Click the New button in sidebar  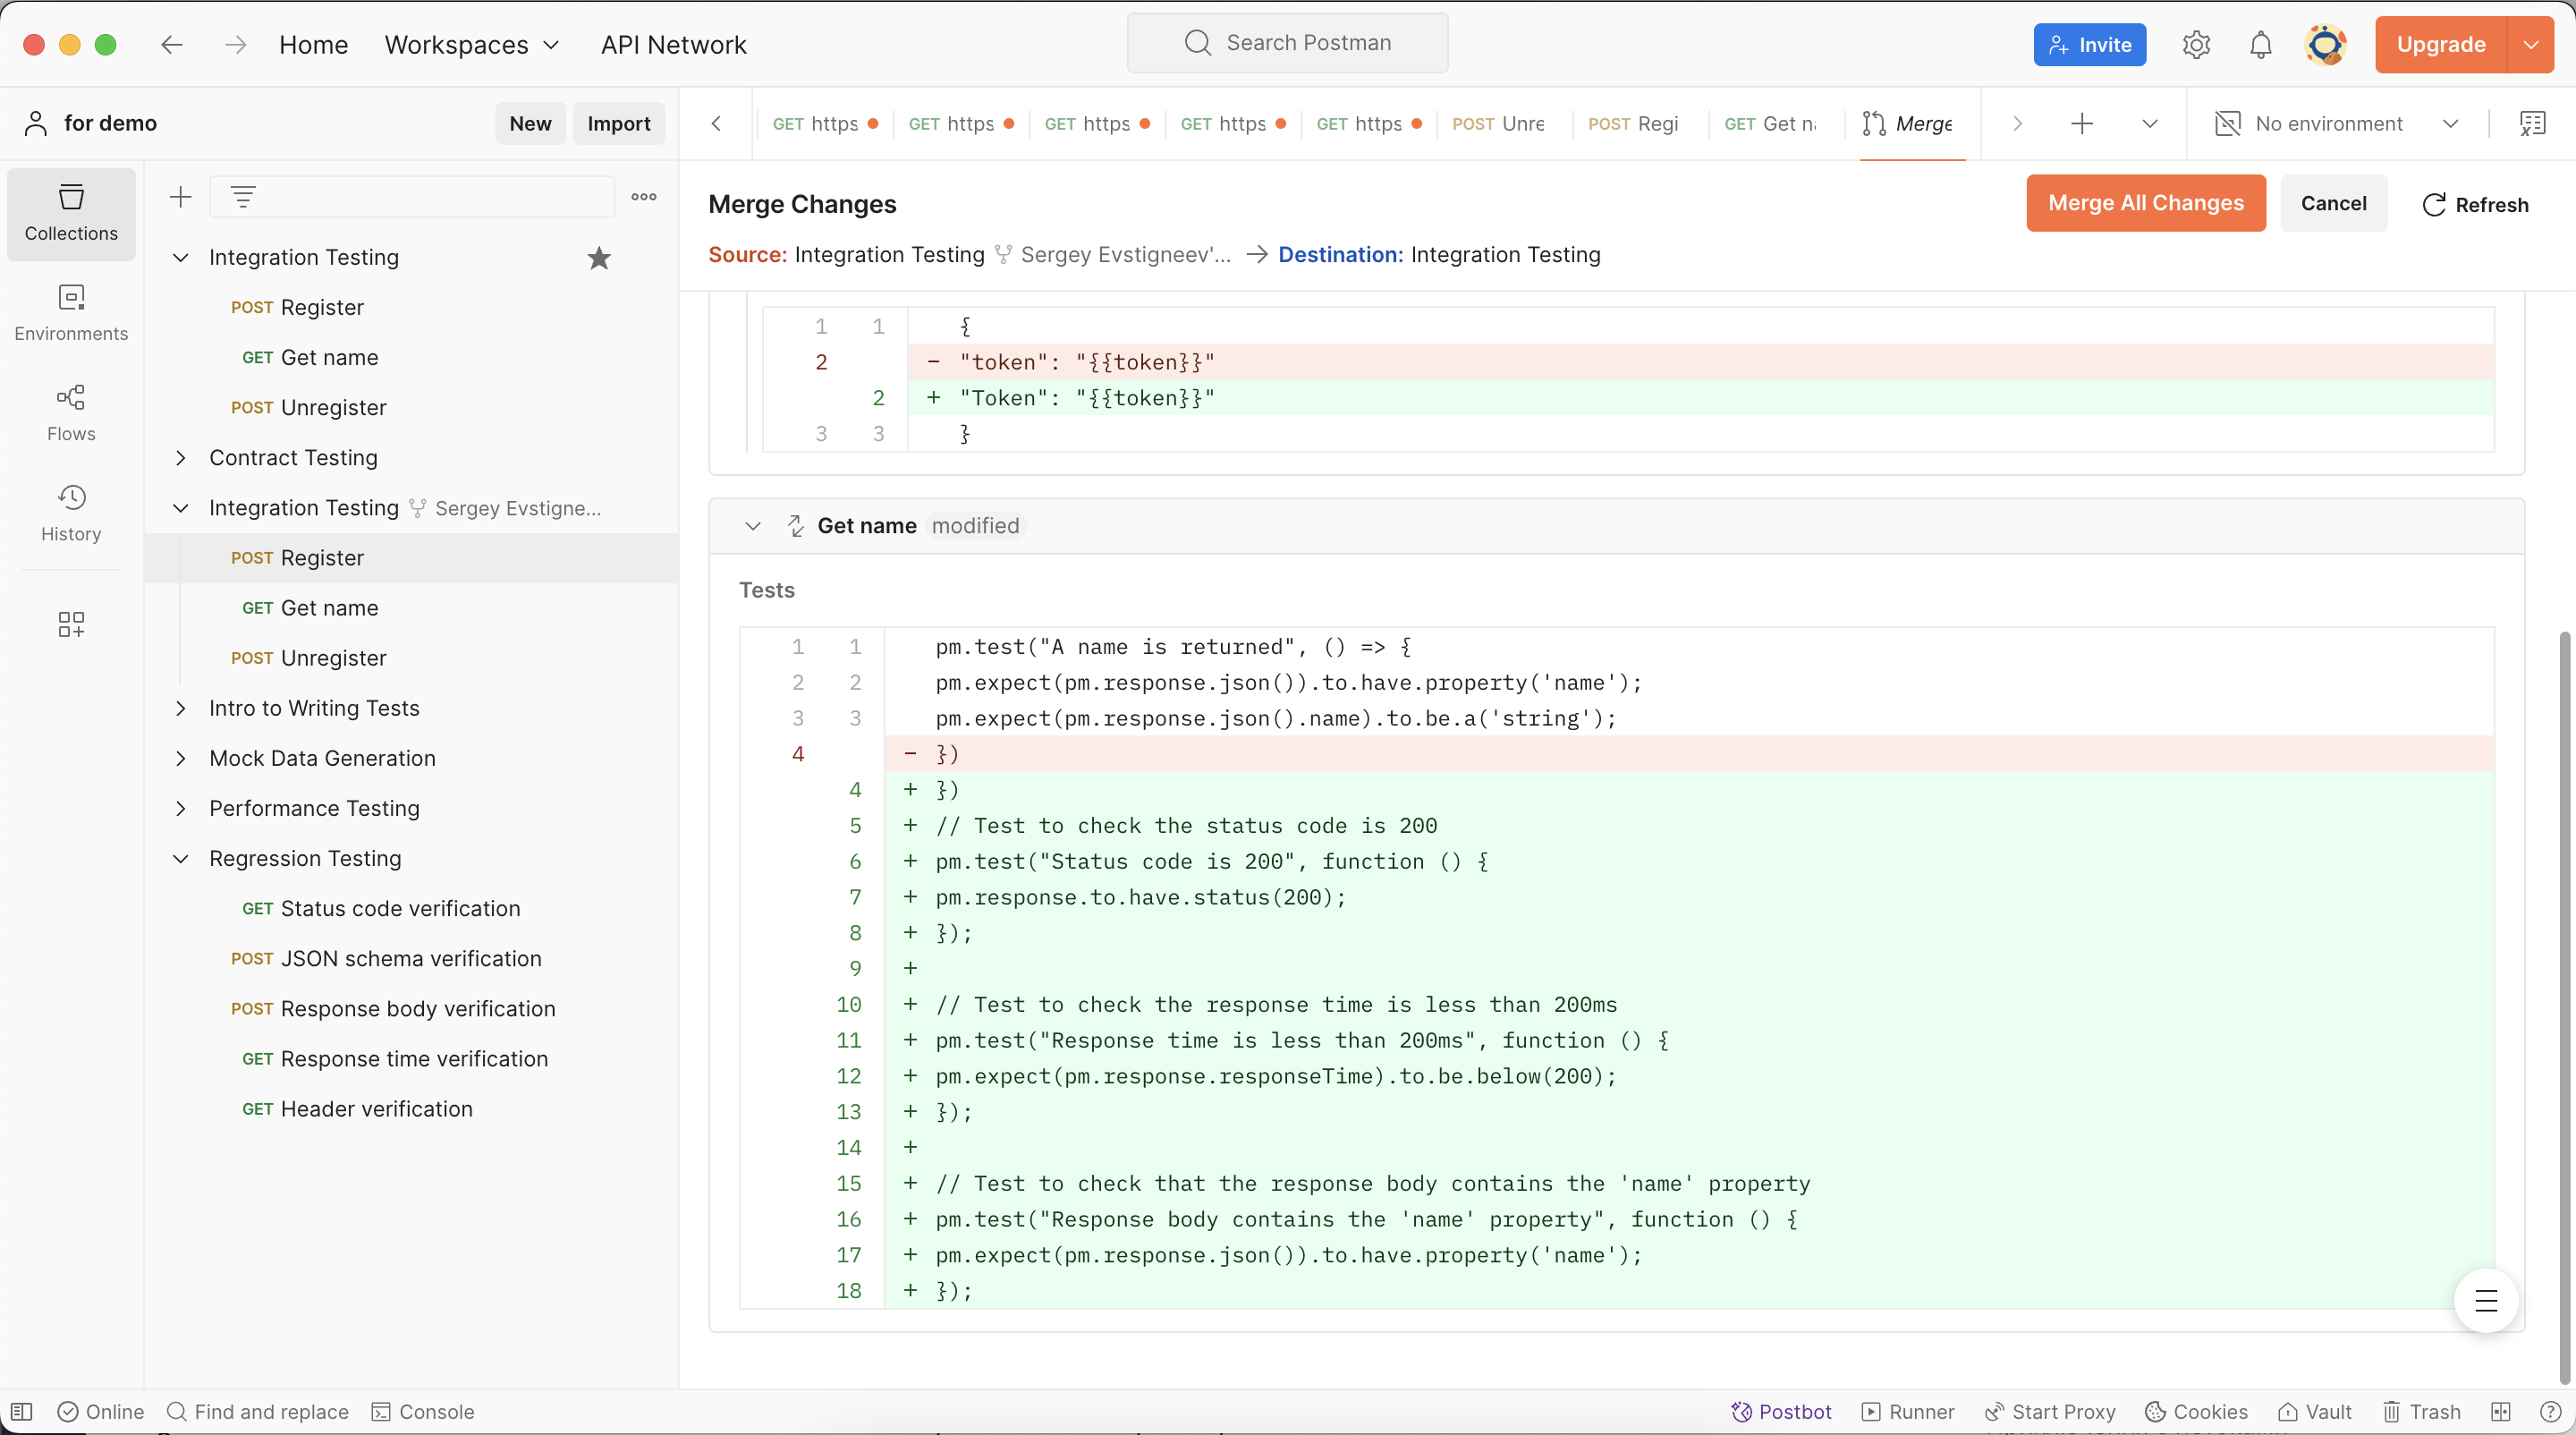(x=530, y=123)
